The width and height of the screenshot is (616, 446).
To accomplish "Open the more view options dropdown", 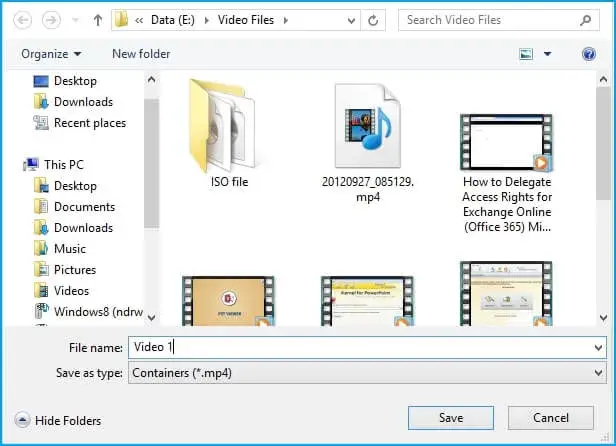I will pos(548,54).
